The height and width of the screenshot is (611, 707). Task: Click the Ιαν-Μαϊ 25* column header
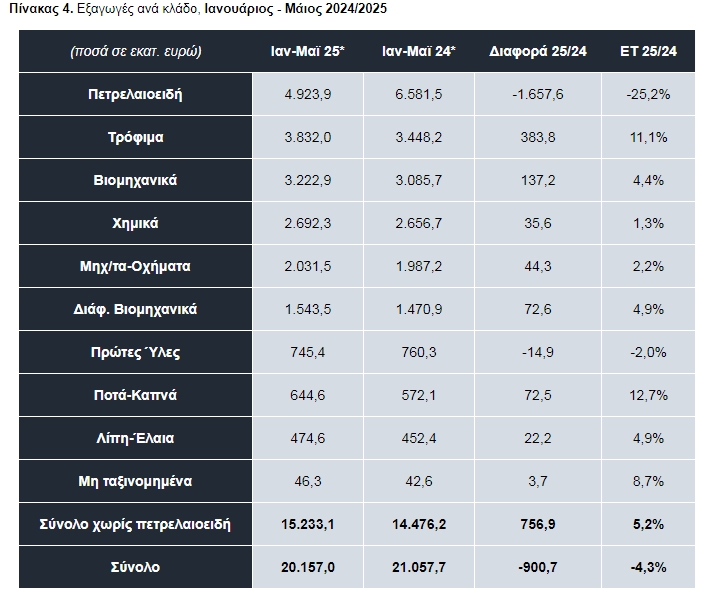coord(308,51)
